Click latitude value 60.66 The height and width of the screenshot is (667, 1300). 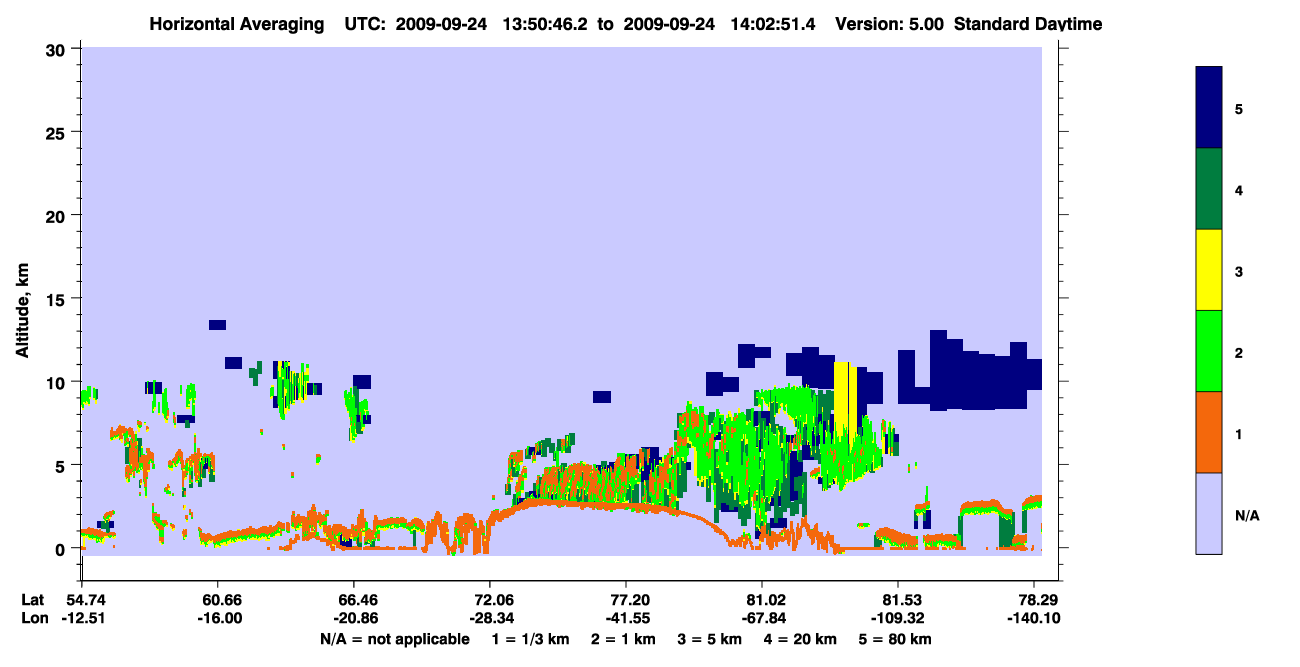coord(219,600)
